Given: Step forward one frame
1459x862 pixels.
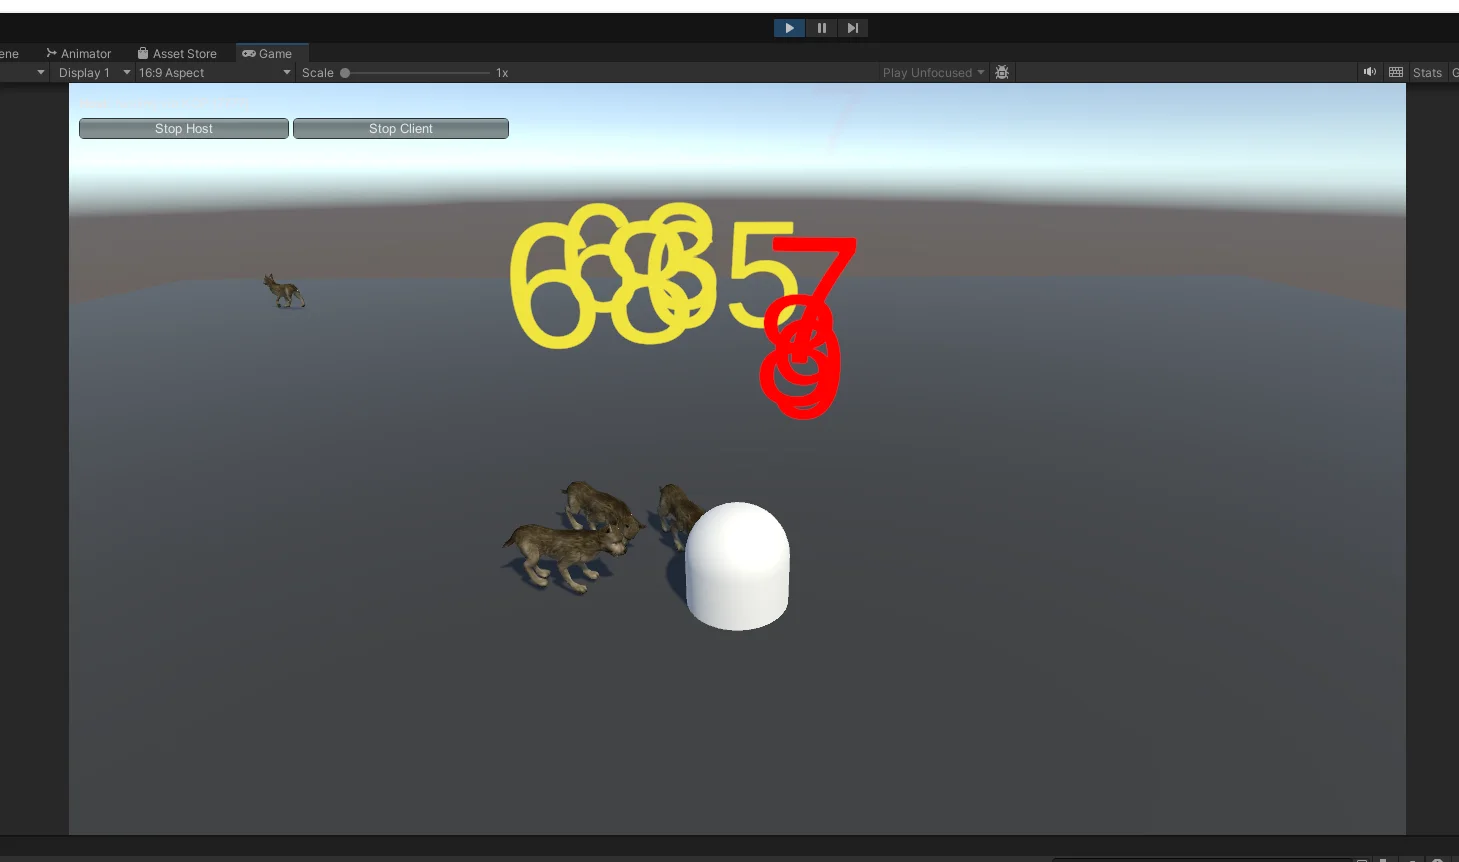Looking at the screenshot, I should (x=852, y=28).
